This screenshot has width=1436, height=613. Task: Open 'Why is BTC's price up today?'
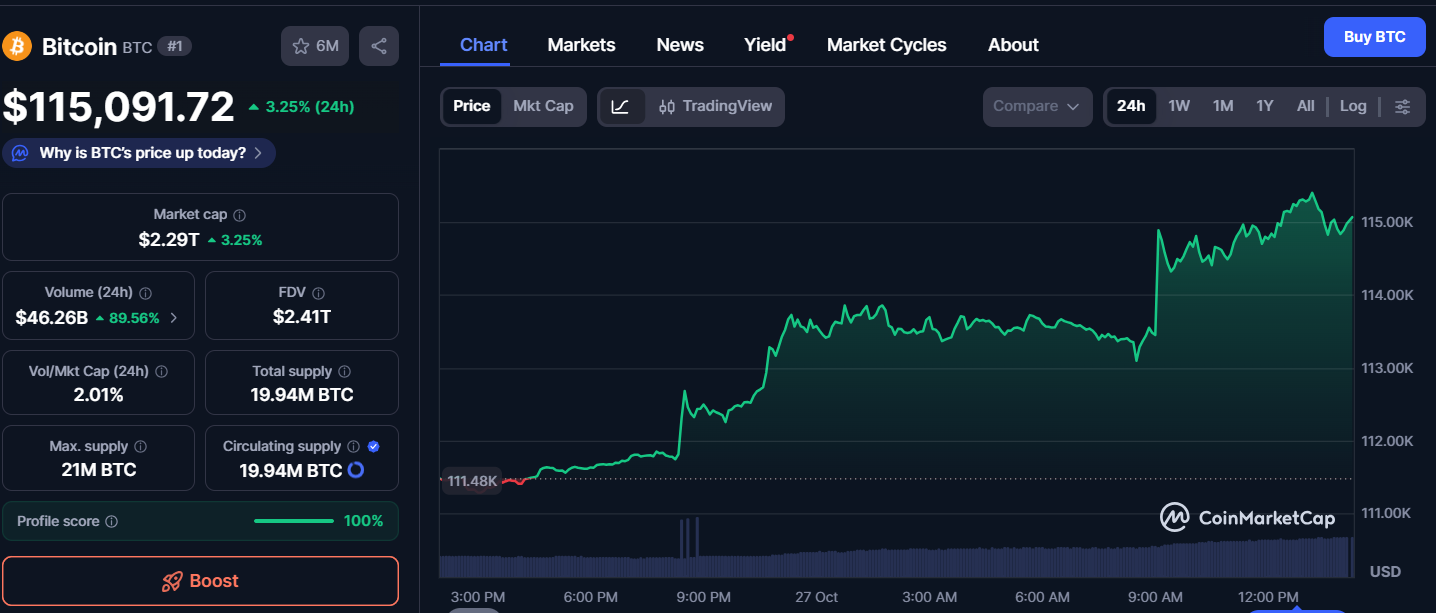139,153
